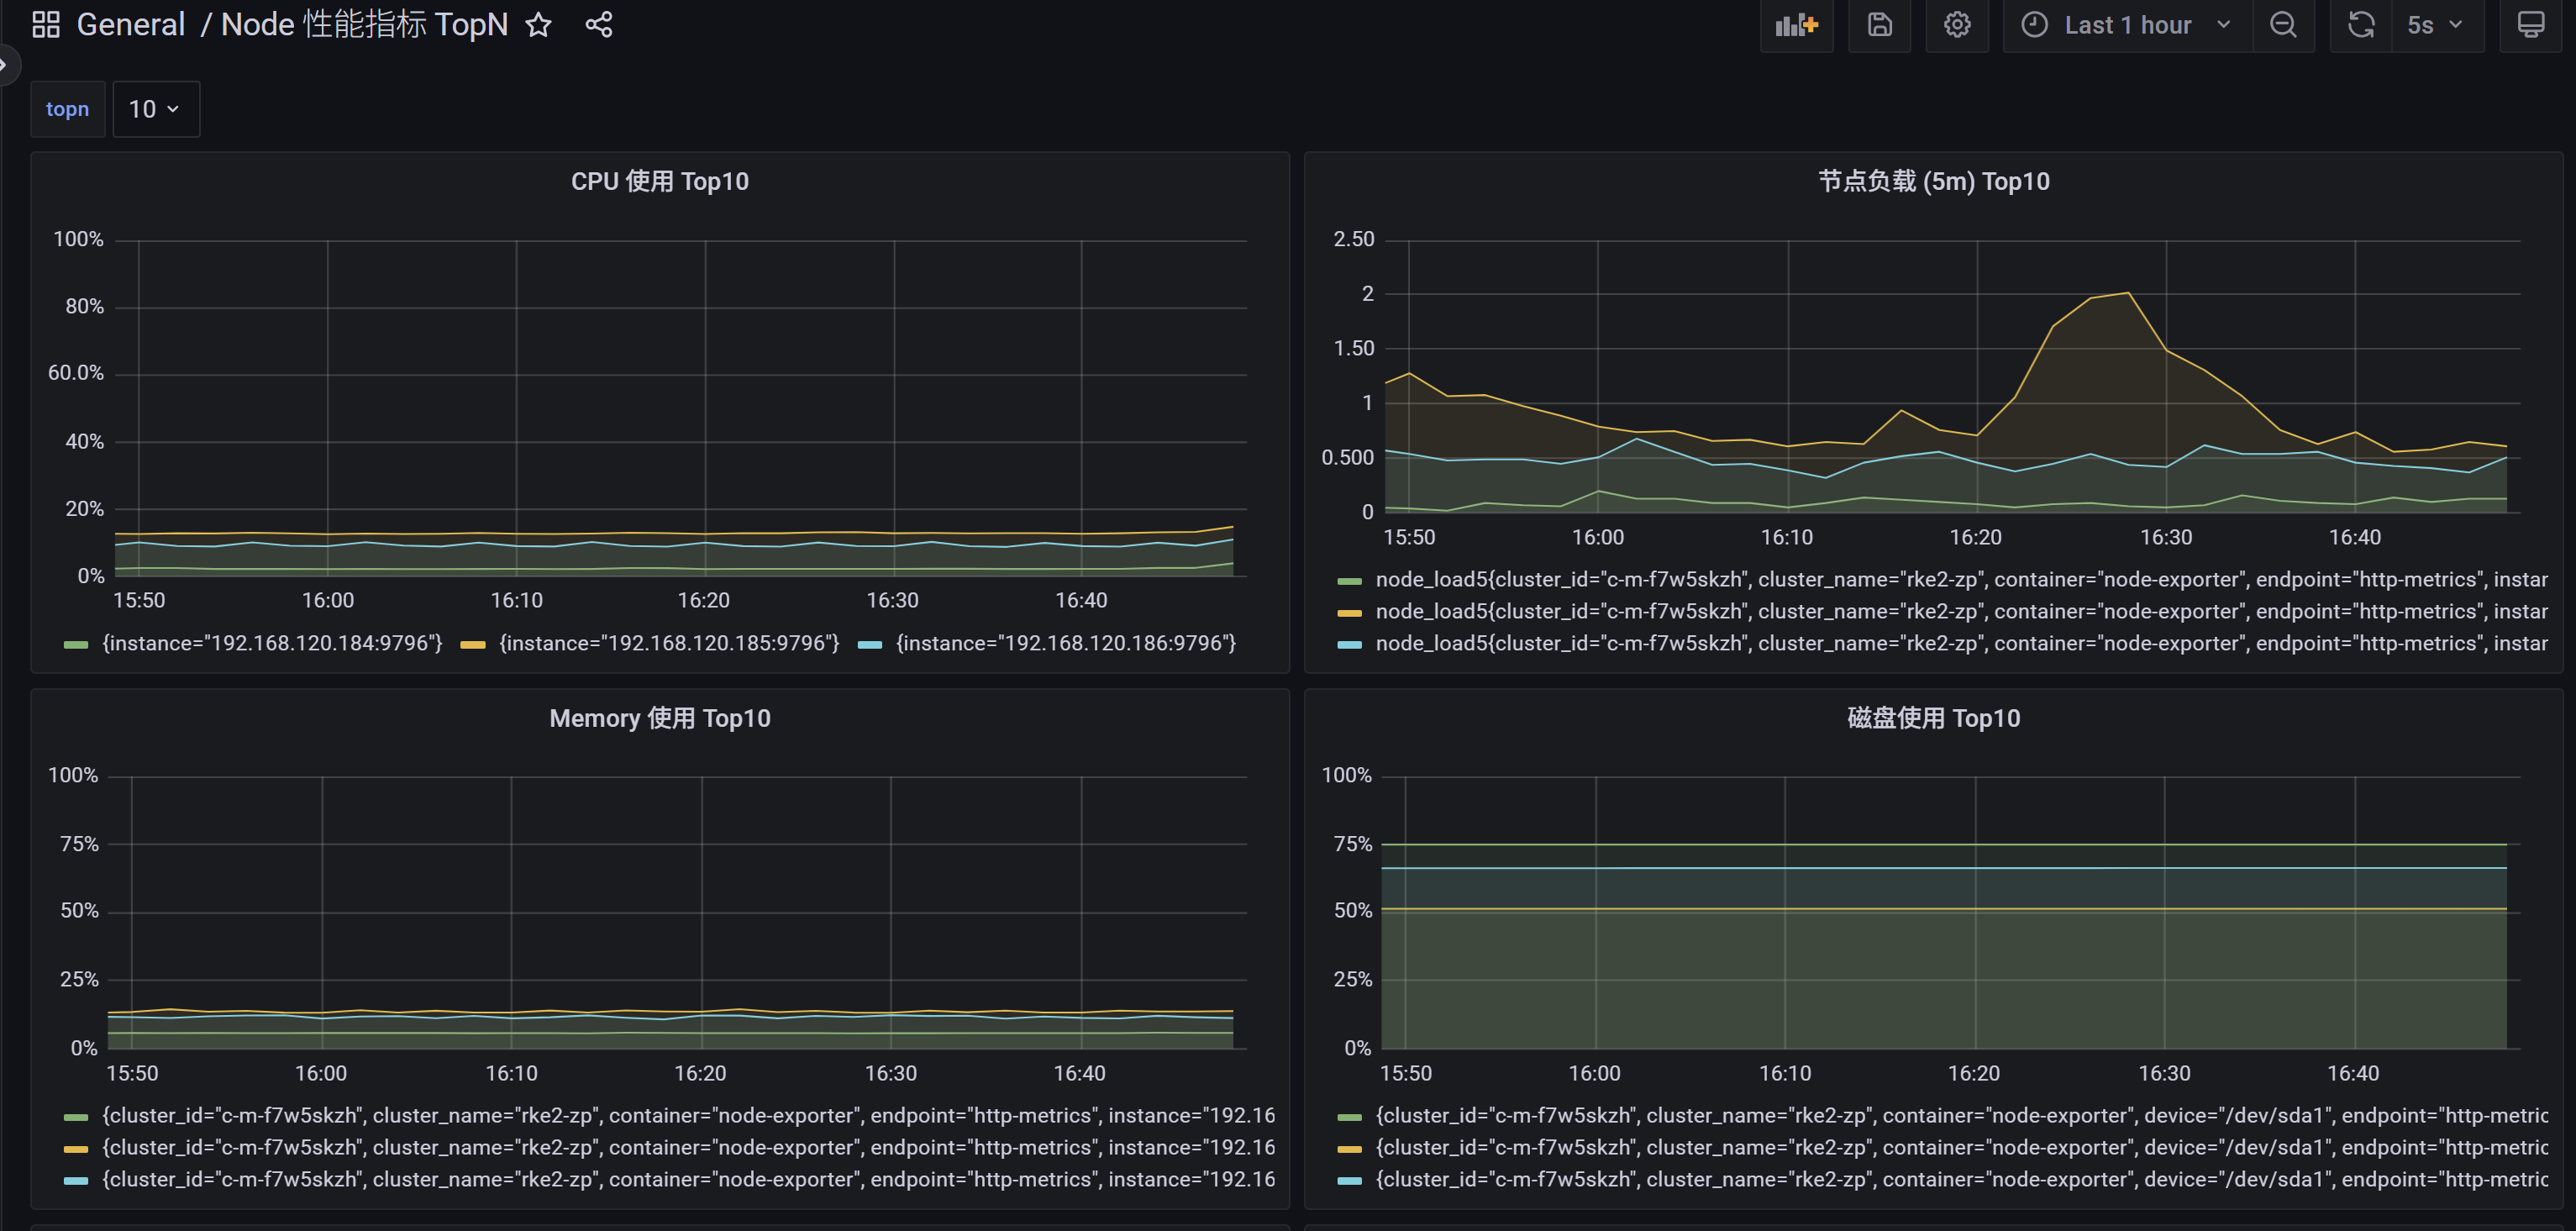
Task: Open dashboard settings gear
Action: click(x=1957, y=25)
